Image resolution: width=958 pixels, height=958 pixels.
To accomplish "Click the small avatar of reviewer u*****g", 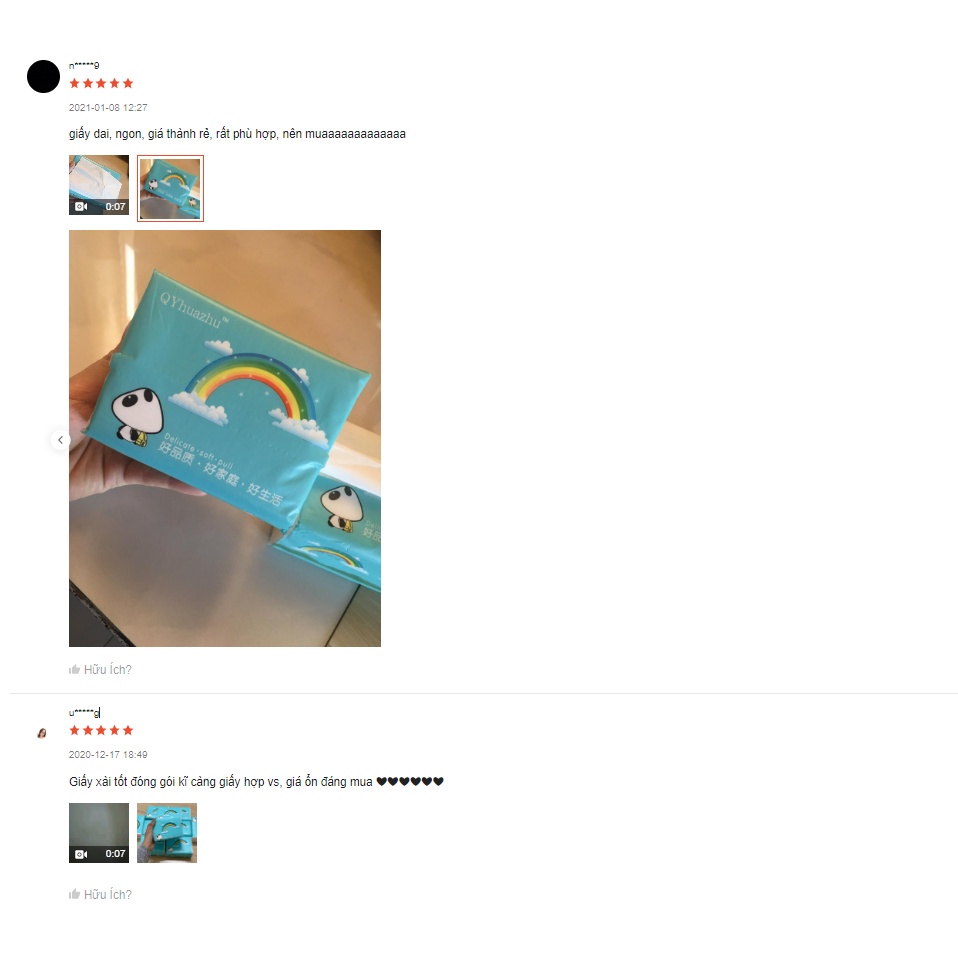I will click(x=42, y=733).
